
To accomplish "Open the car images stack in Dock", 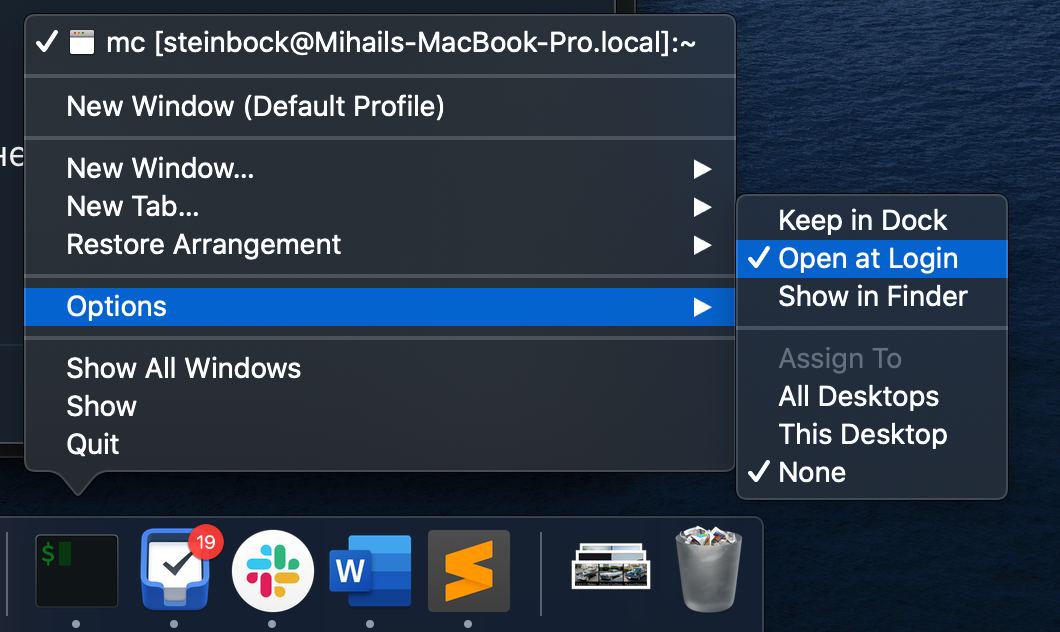I will click(x=611, y=566).
